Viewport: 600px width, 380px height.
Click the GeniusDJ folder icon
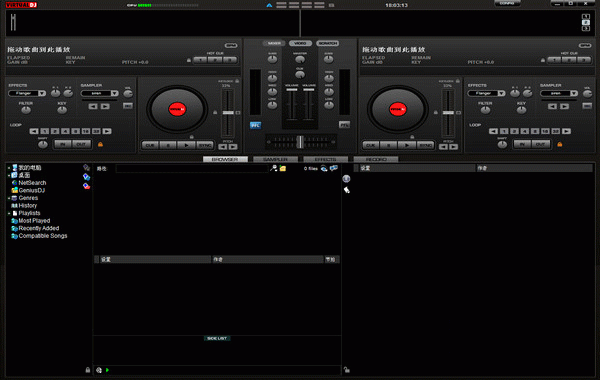coord(15,190)
